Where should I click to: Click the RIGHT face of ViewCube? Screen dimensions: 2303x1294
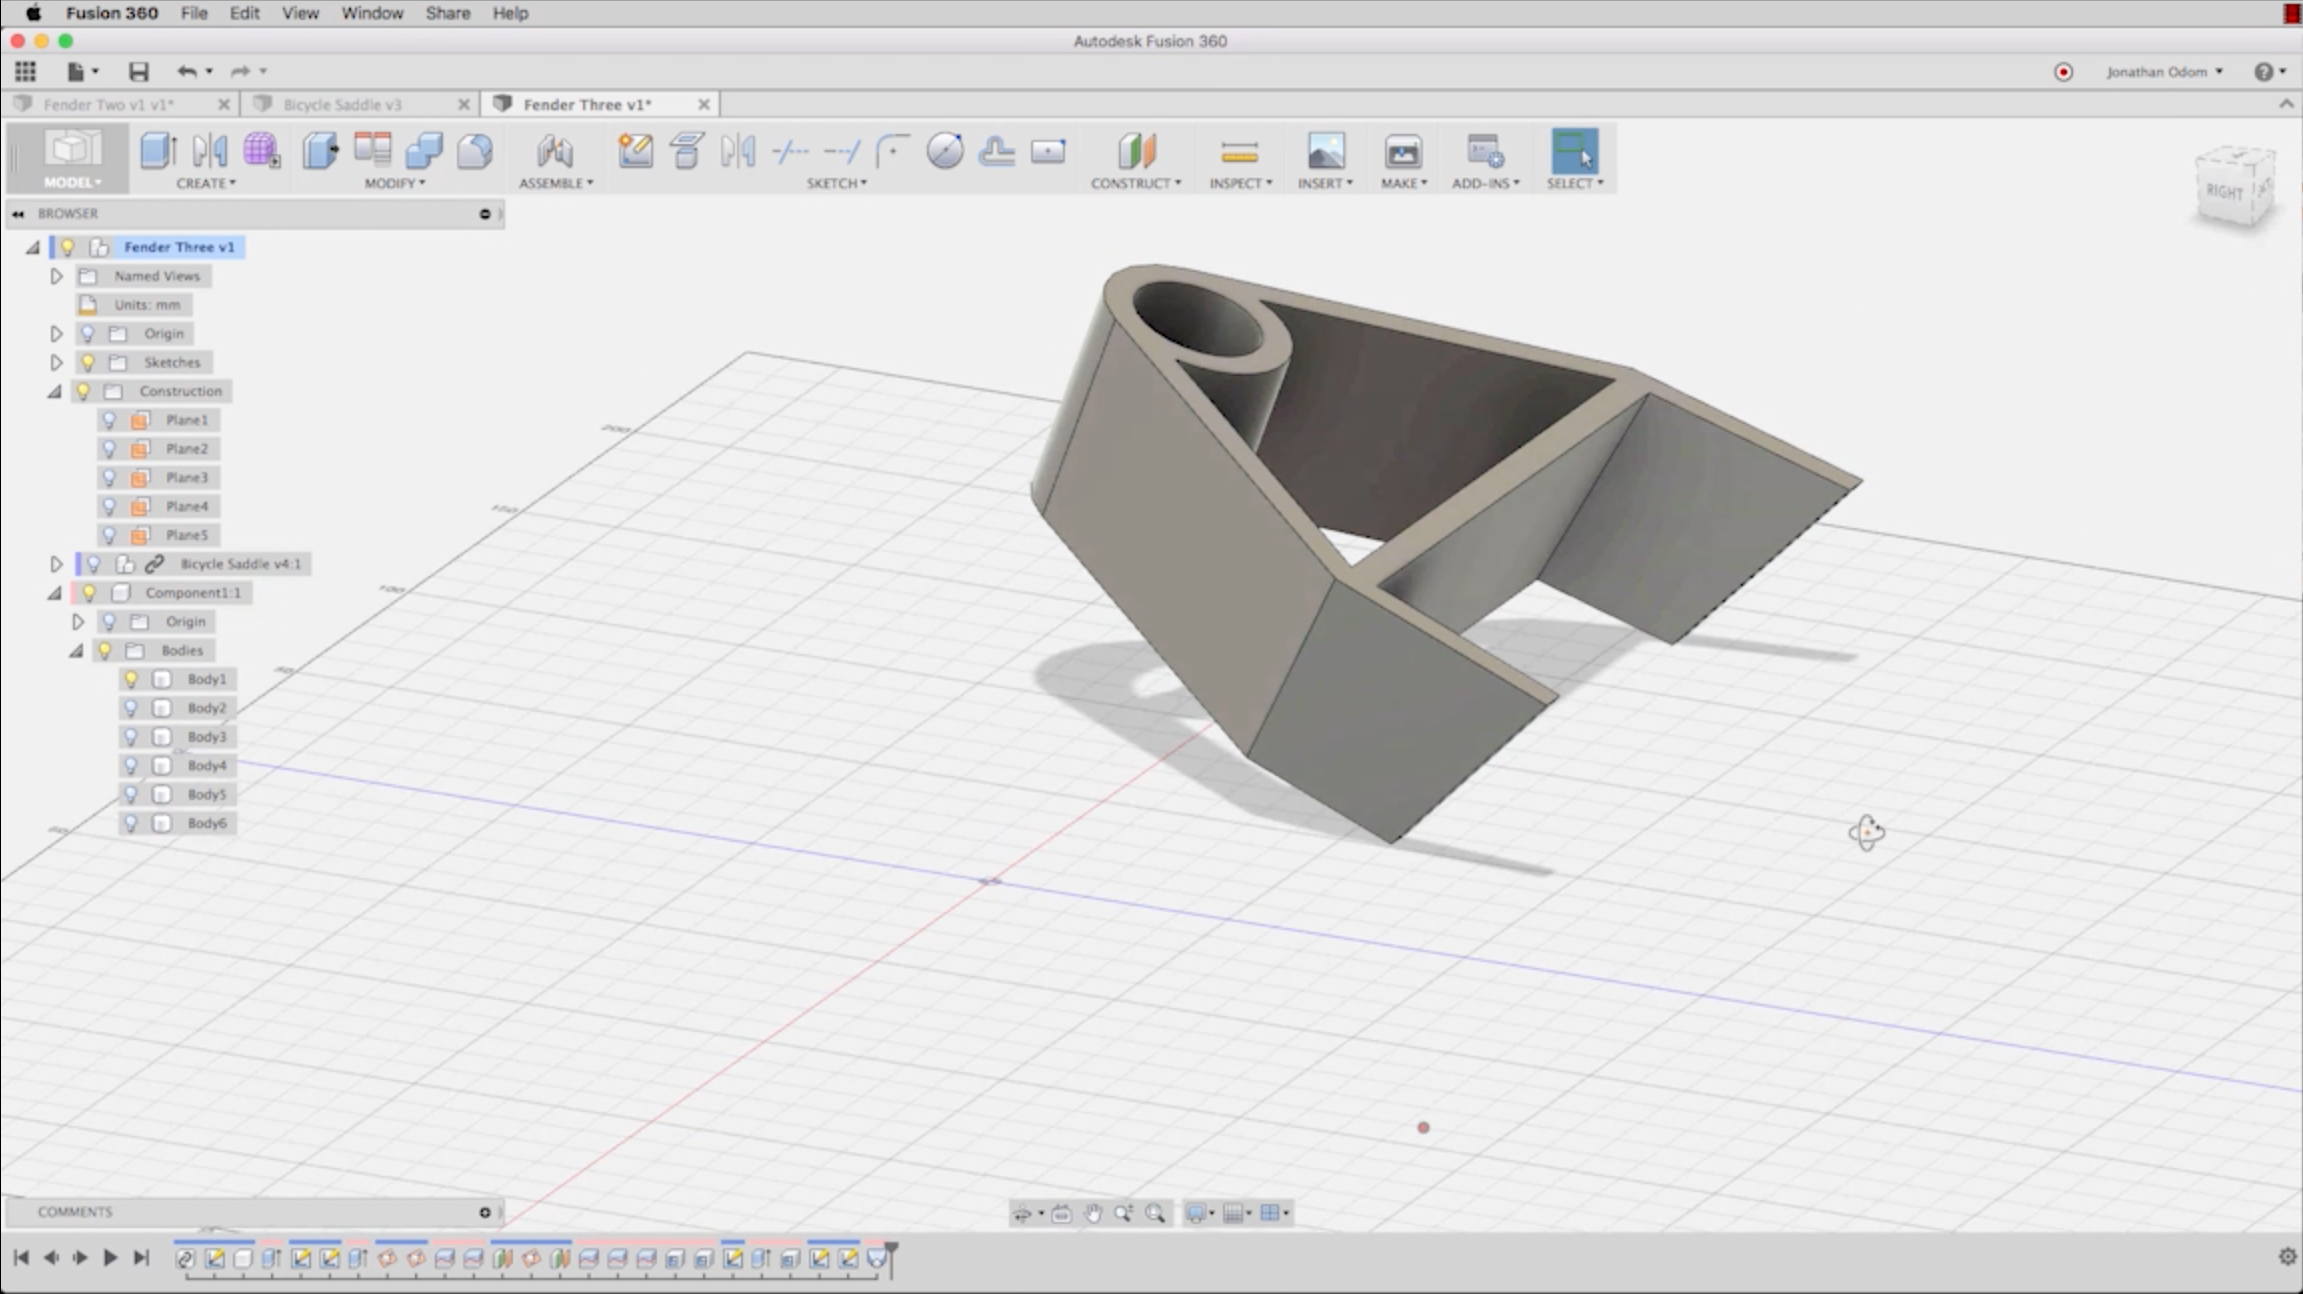[x=2224, y=191]
